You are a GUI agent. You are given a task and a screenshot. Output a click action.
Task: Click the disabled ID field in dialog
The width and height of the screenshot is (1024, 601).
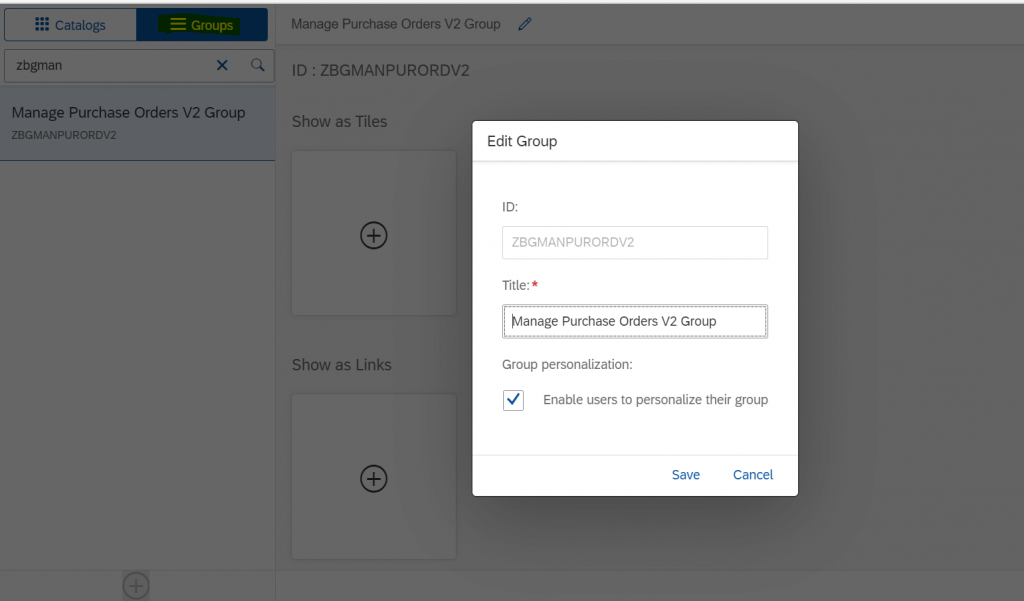tap(635, 242)
